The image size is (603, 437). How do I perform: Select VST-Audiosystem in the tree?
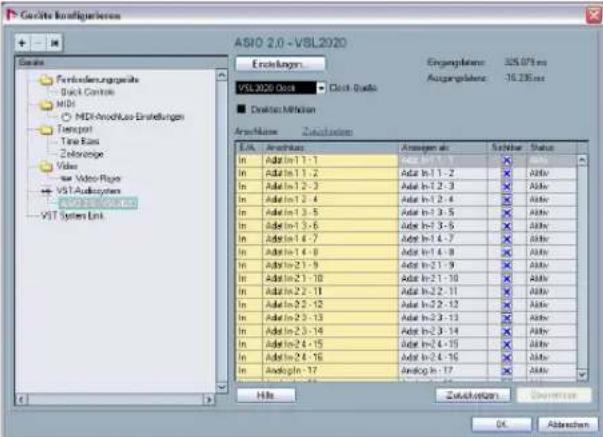click(88, 191)
